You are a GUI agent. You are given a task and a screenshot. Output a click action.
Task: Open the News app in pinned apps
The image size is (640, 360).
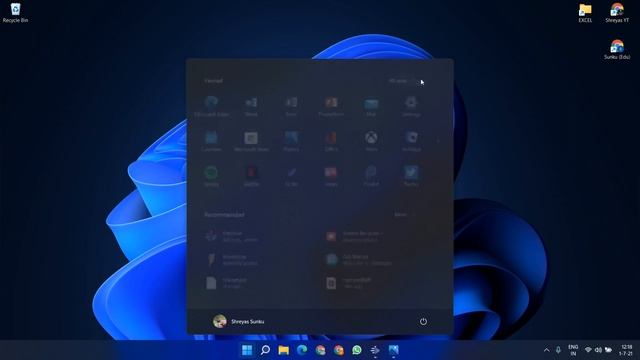pos(331,176)
